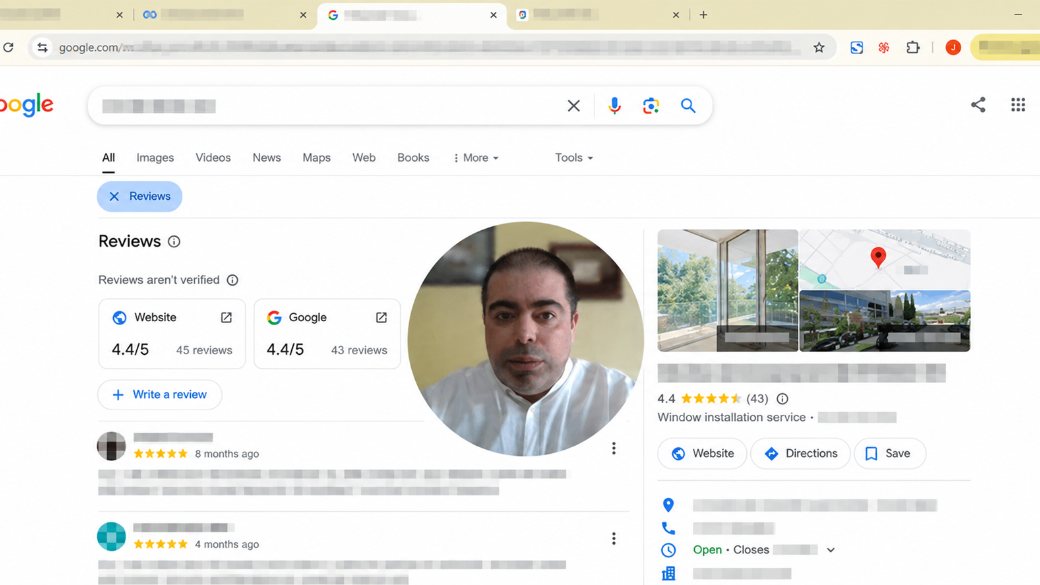The width and height of the screenshot is (1040, 585).
Task: Expand the opening hours chevron
Action: point(830,550)
